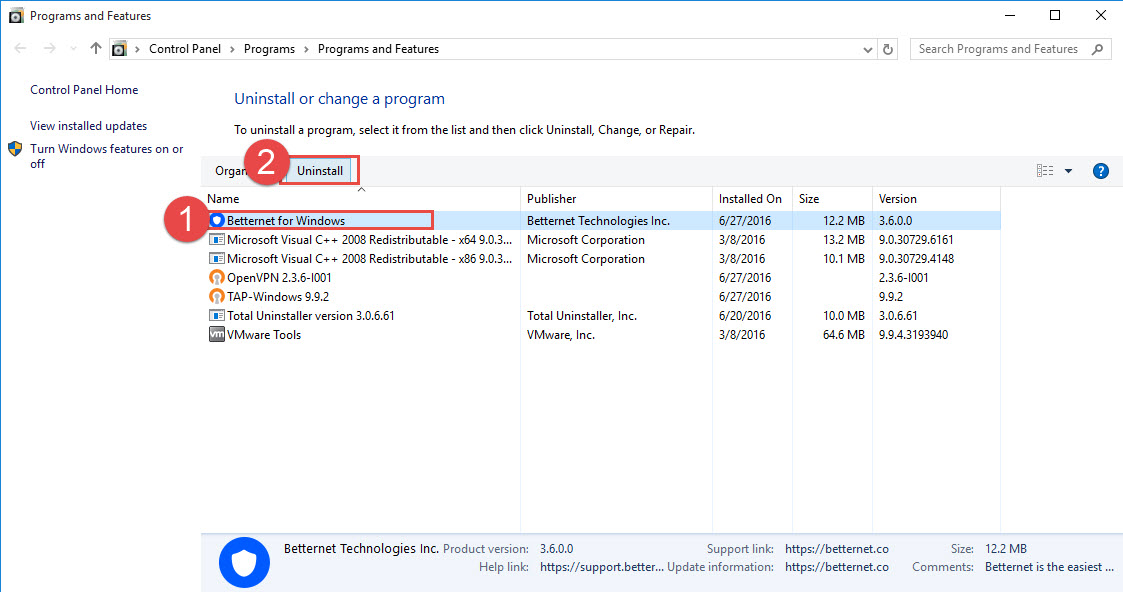Expand the chevron after Control Panel breadcrumb

pyautogui.click(x=232, y=49)
